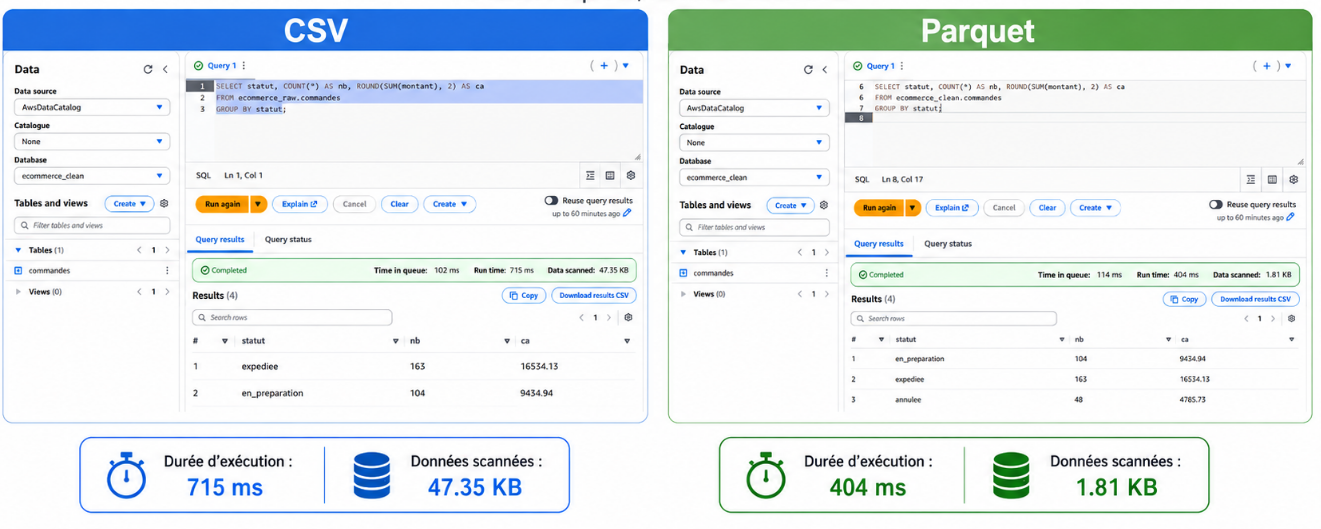Click Explain in the CSV console
Screen dimensions: 1321x529
pyautogui.click(x=299, y=204)
